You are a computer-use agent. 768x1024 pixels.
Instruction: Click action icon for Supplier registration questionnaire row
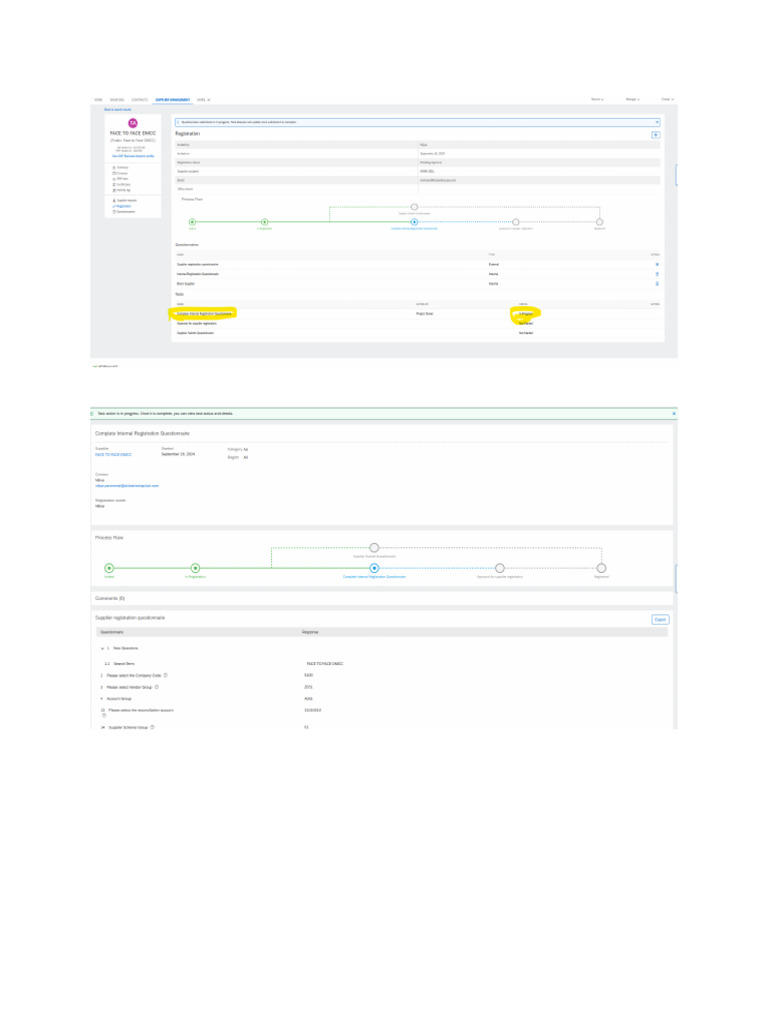tap(656, 264)
